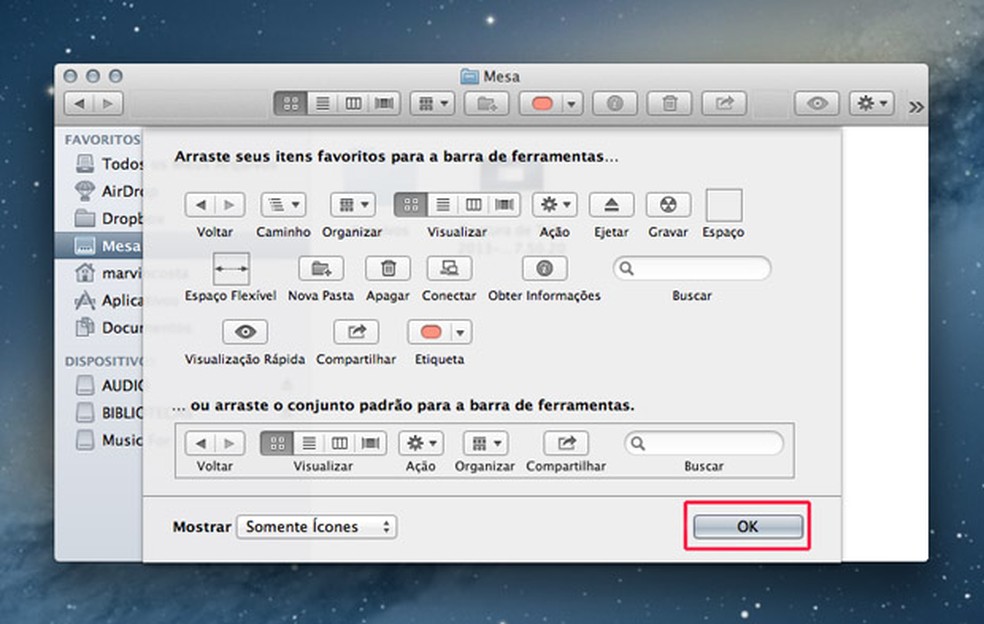Click Get Info icon in Finder toolbar
Screen dimensions: 984x624
(x=615, y=104)
